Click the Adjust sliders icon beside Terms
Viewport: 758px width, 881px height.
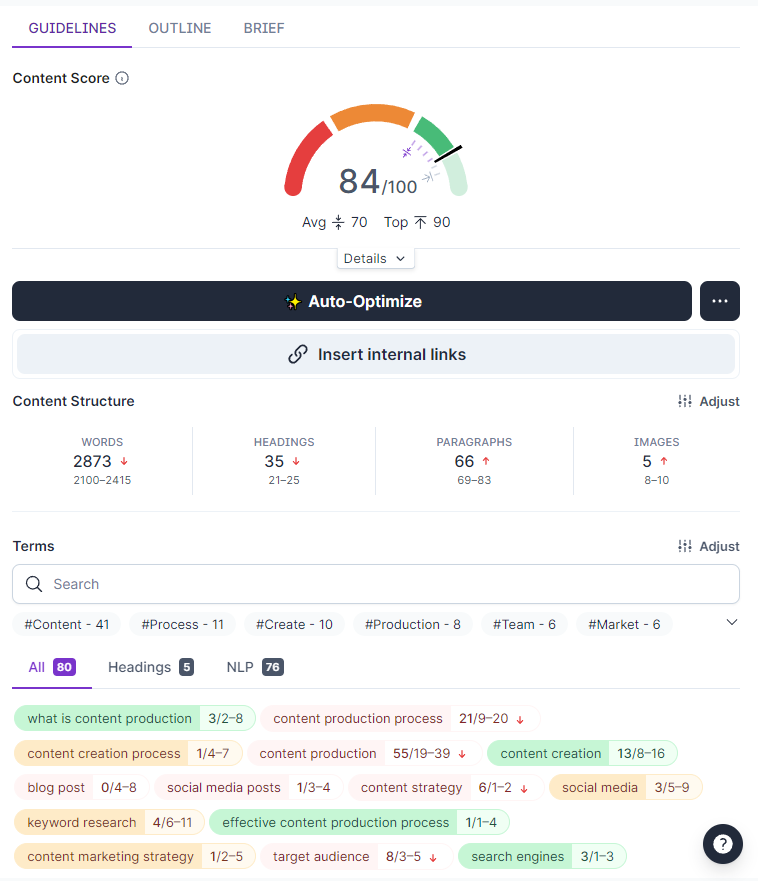pyautogui.click(x=685, y=546)
